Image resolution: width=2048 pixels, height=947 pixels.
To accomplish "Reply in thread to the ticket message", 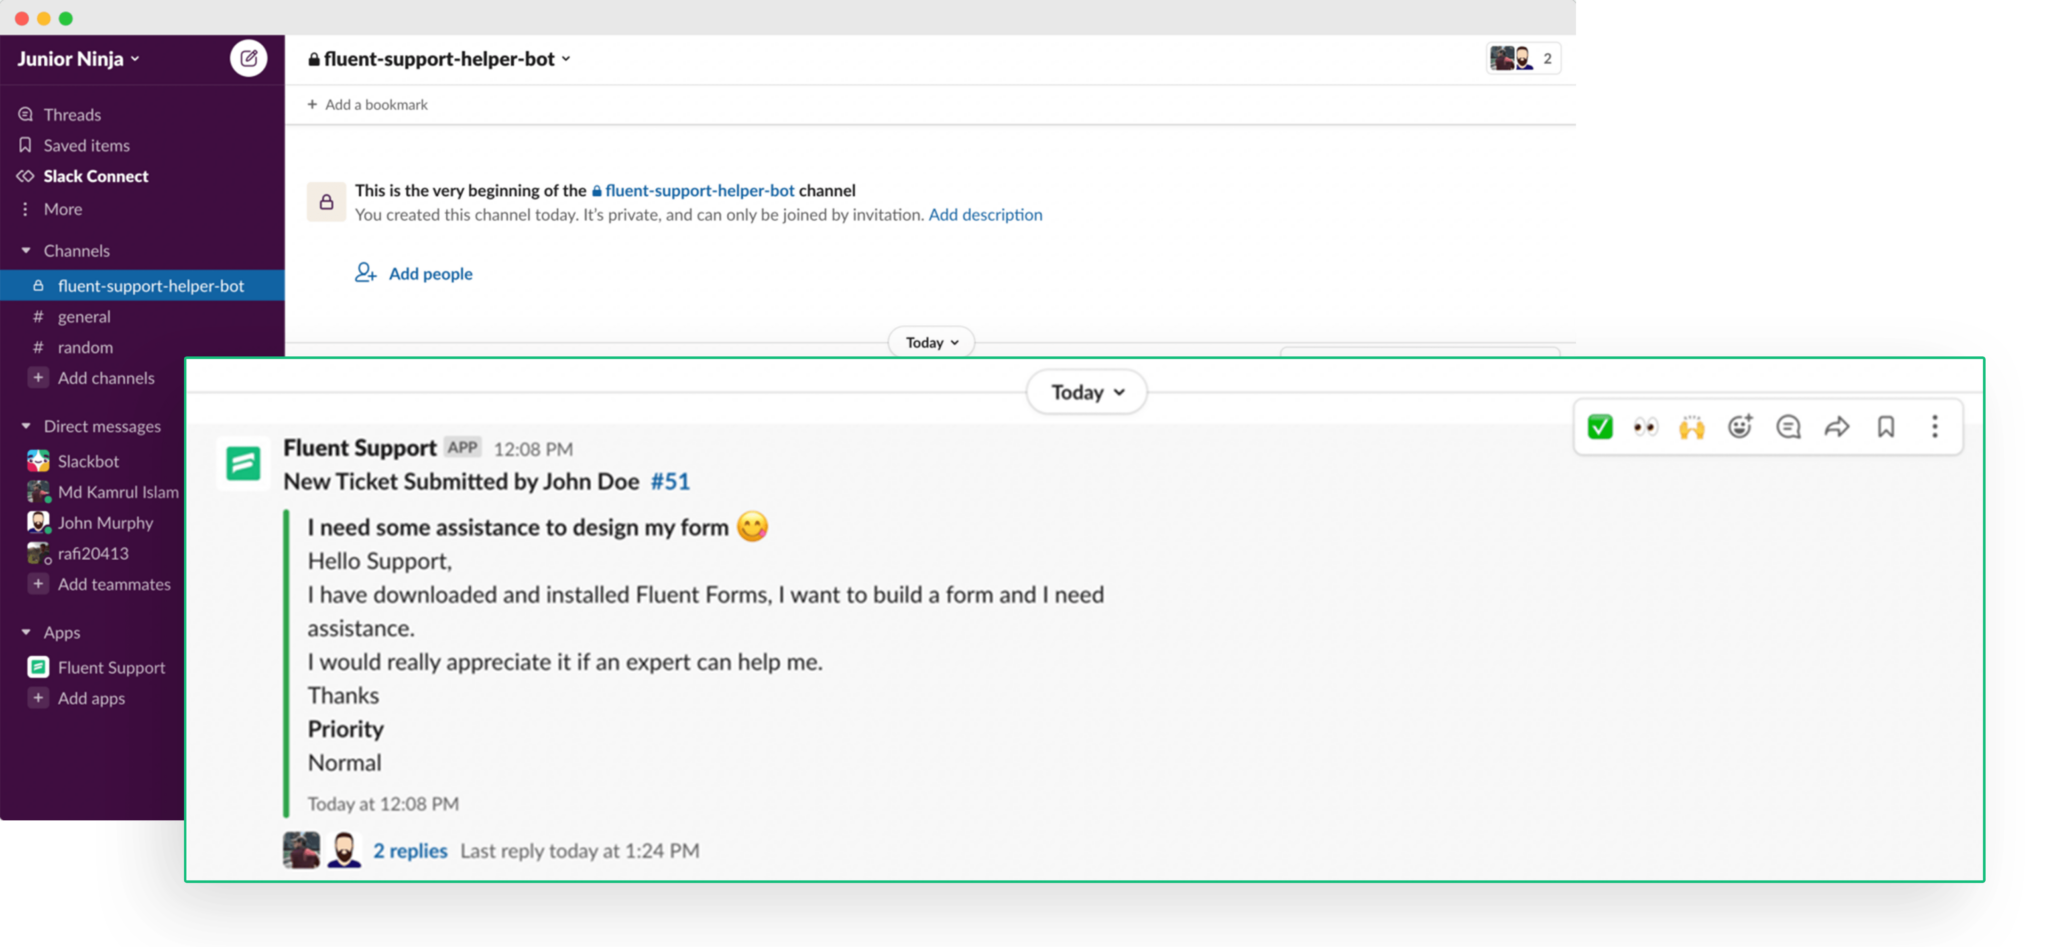I will pyautogui.click(x=1789, y=426).
